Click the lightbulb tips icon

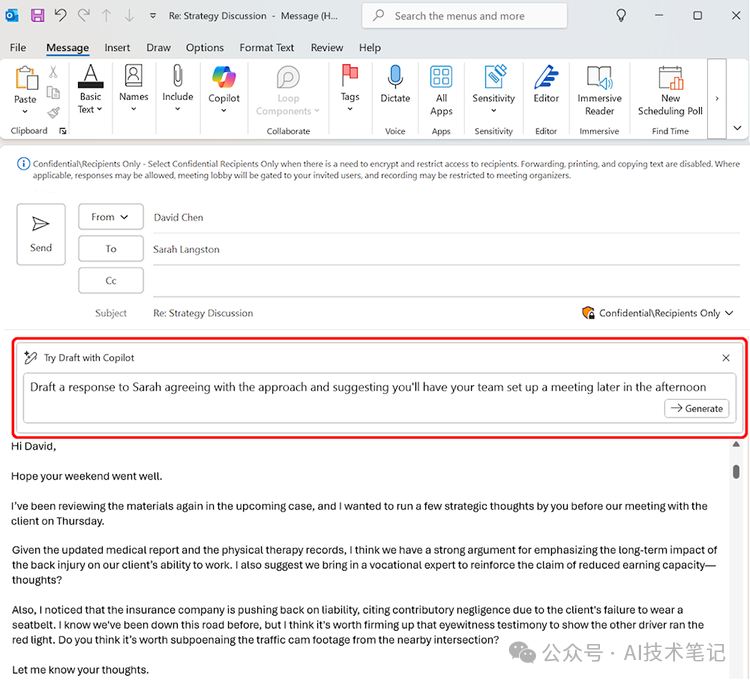(621, 16)
